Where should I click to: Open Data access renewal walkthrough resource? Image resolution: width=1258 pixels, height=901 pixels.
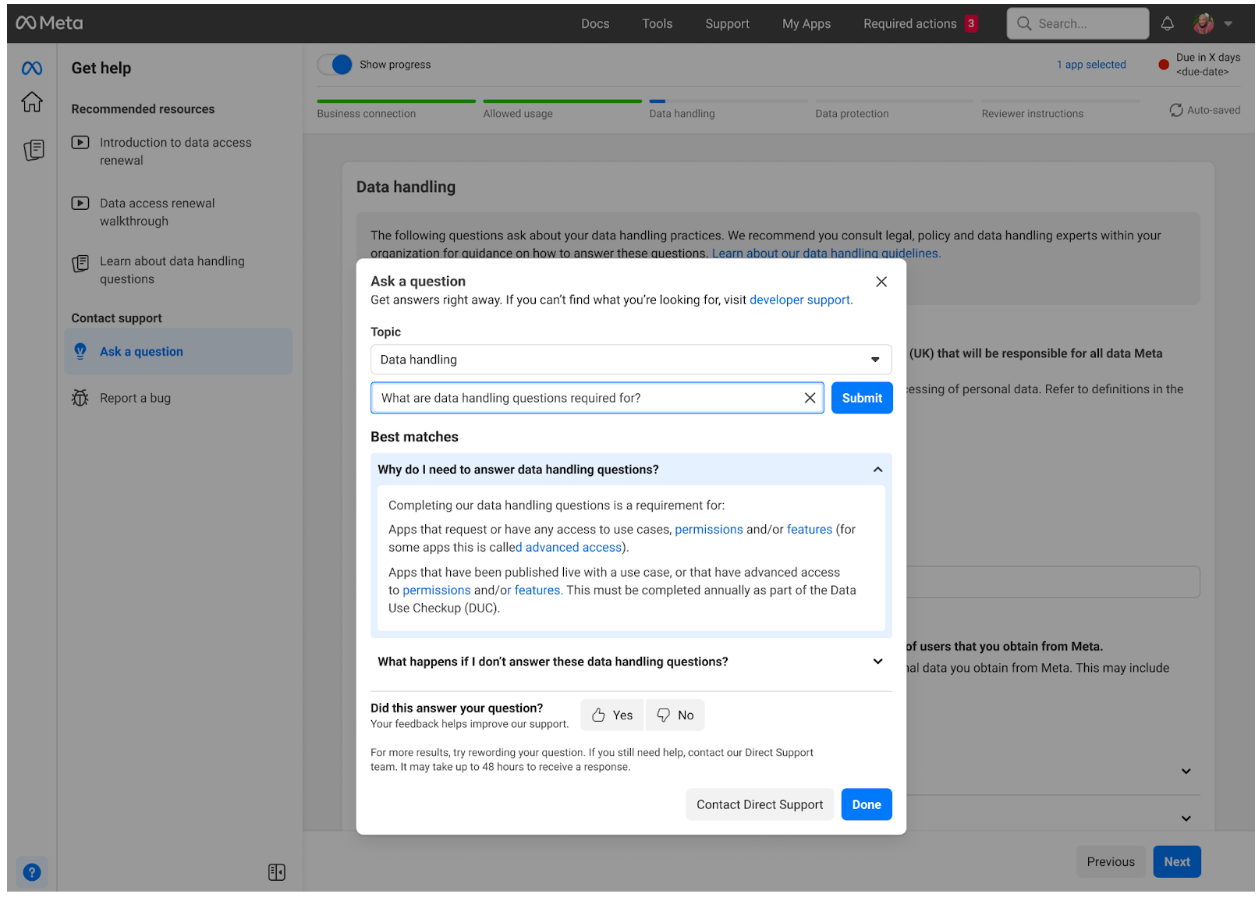[157, 212]
